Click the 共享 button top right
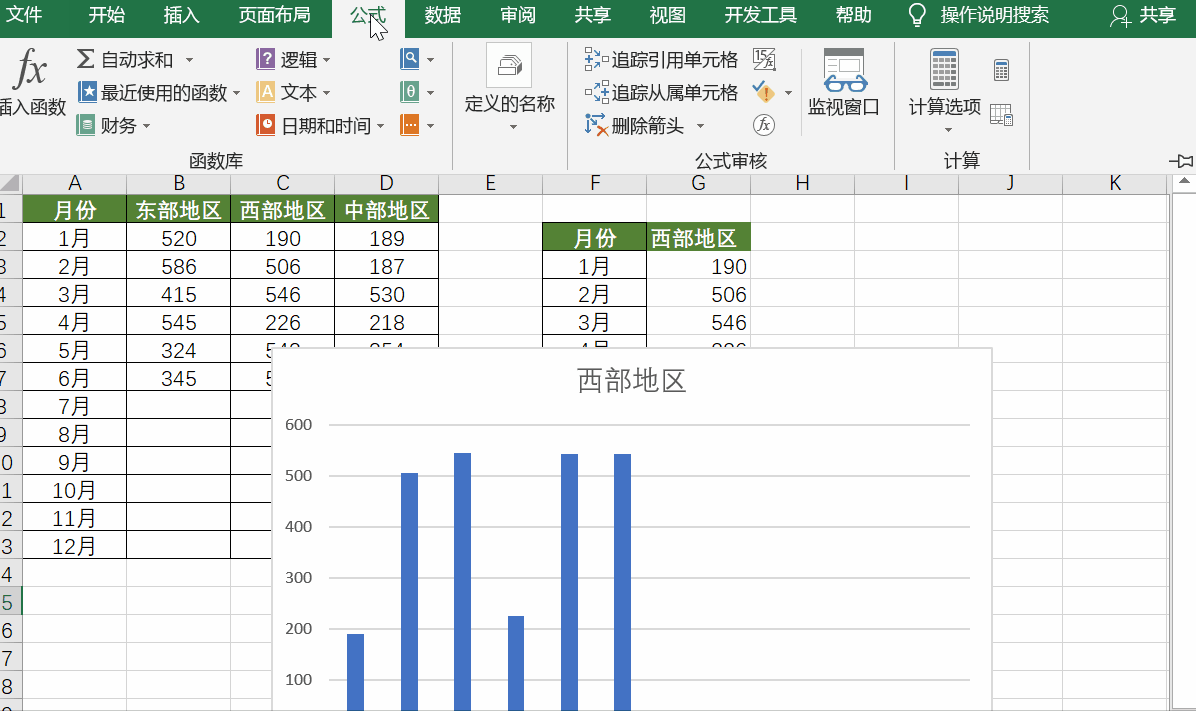This screenshot has width=1196, height=711. (1143, 16)
